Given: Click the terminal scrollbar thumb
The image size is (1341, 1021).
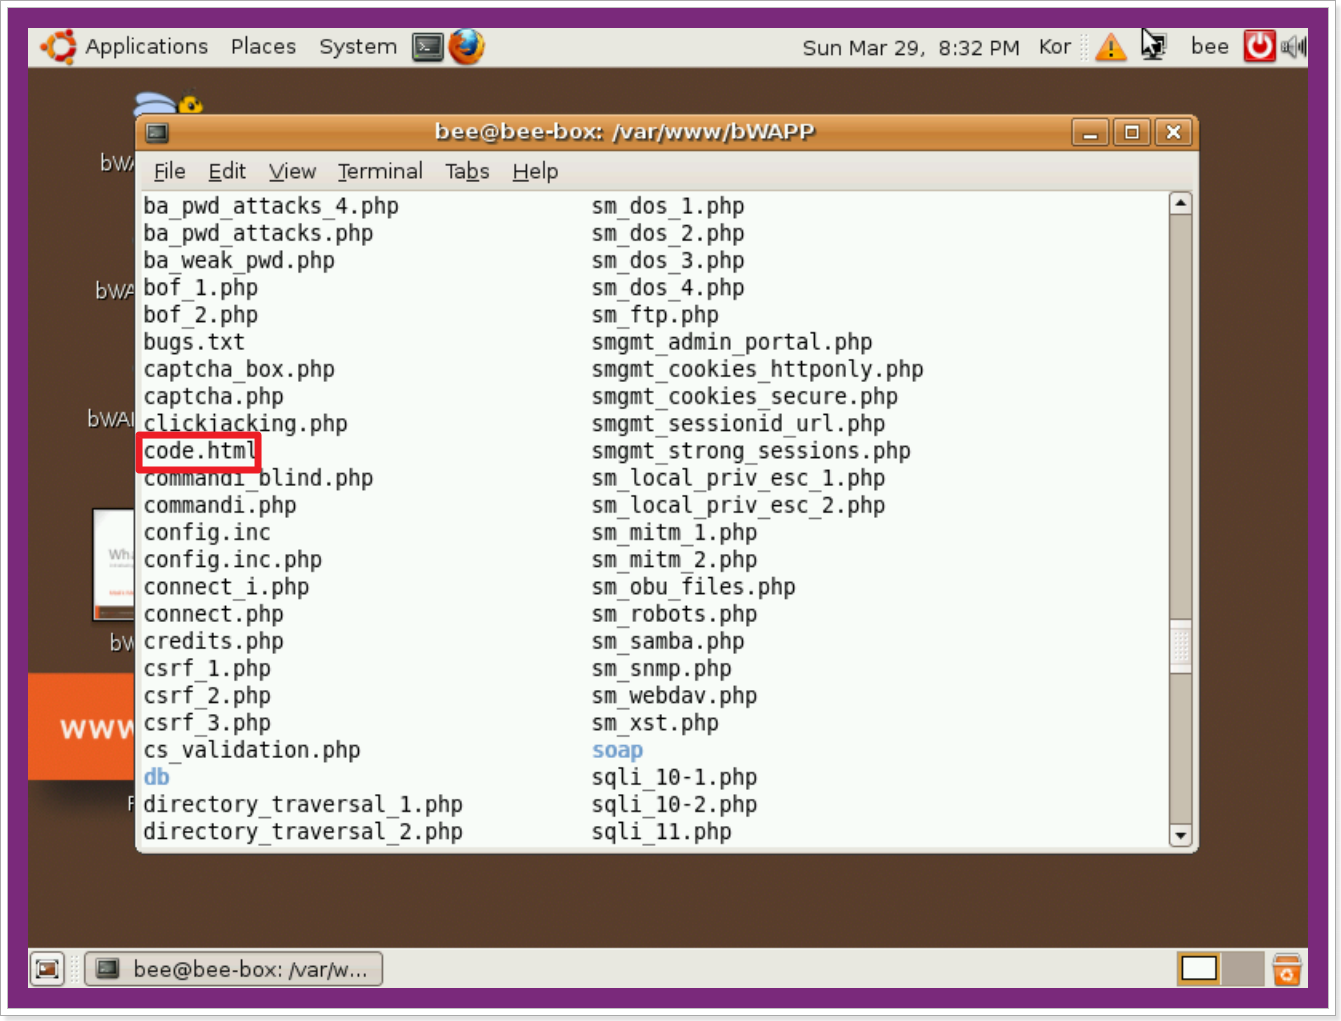Looking at the screenshot, I should (x=1180, y=646).
